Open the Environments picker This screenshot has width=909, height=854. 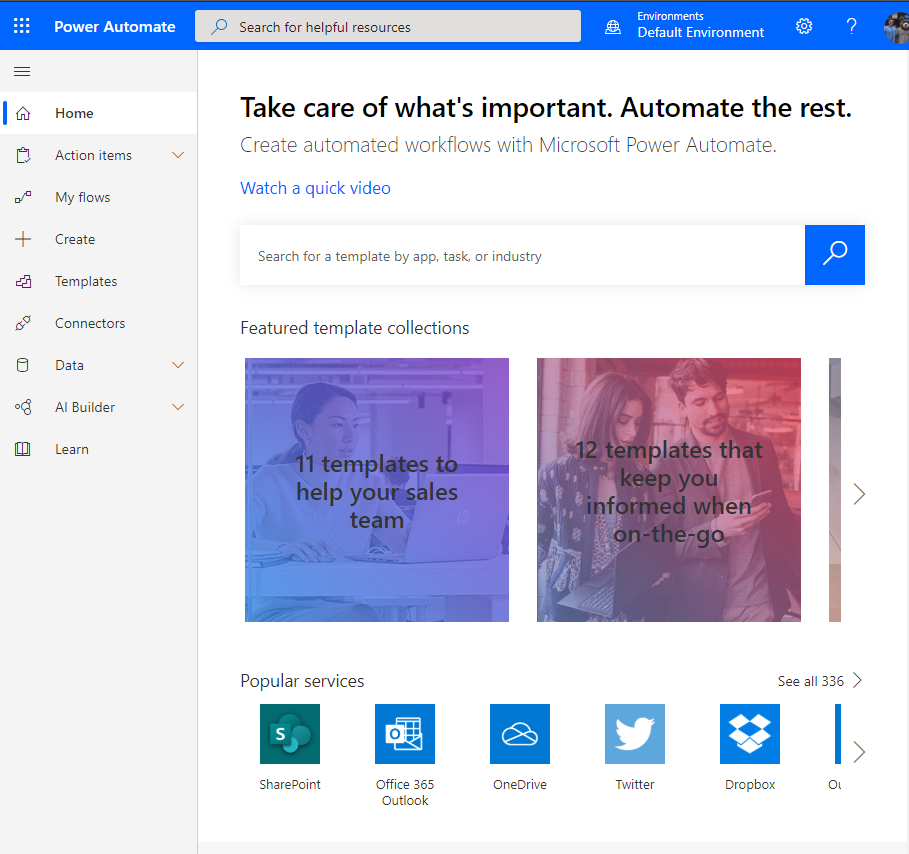click(686, 25)
